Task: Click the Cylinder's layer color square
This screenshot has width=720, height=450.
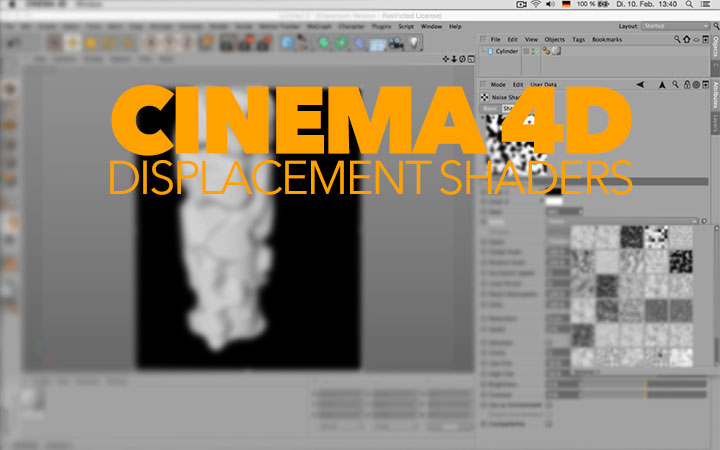Action: pyautogui.click(x=526, y=51)
